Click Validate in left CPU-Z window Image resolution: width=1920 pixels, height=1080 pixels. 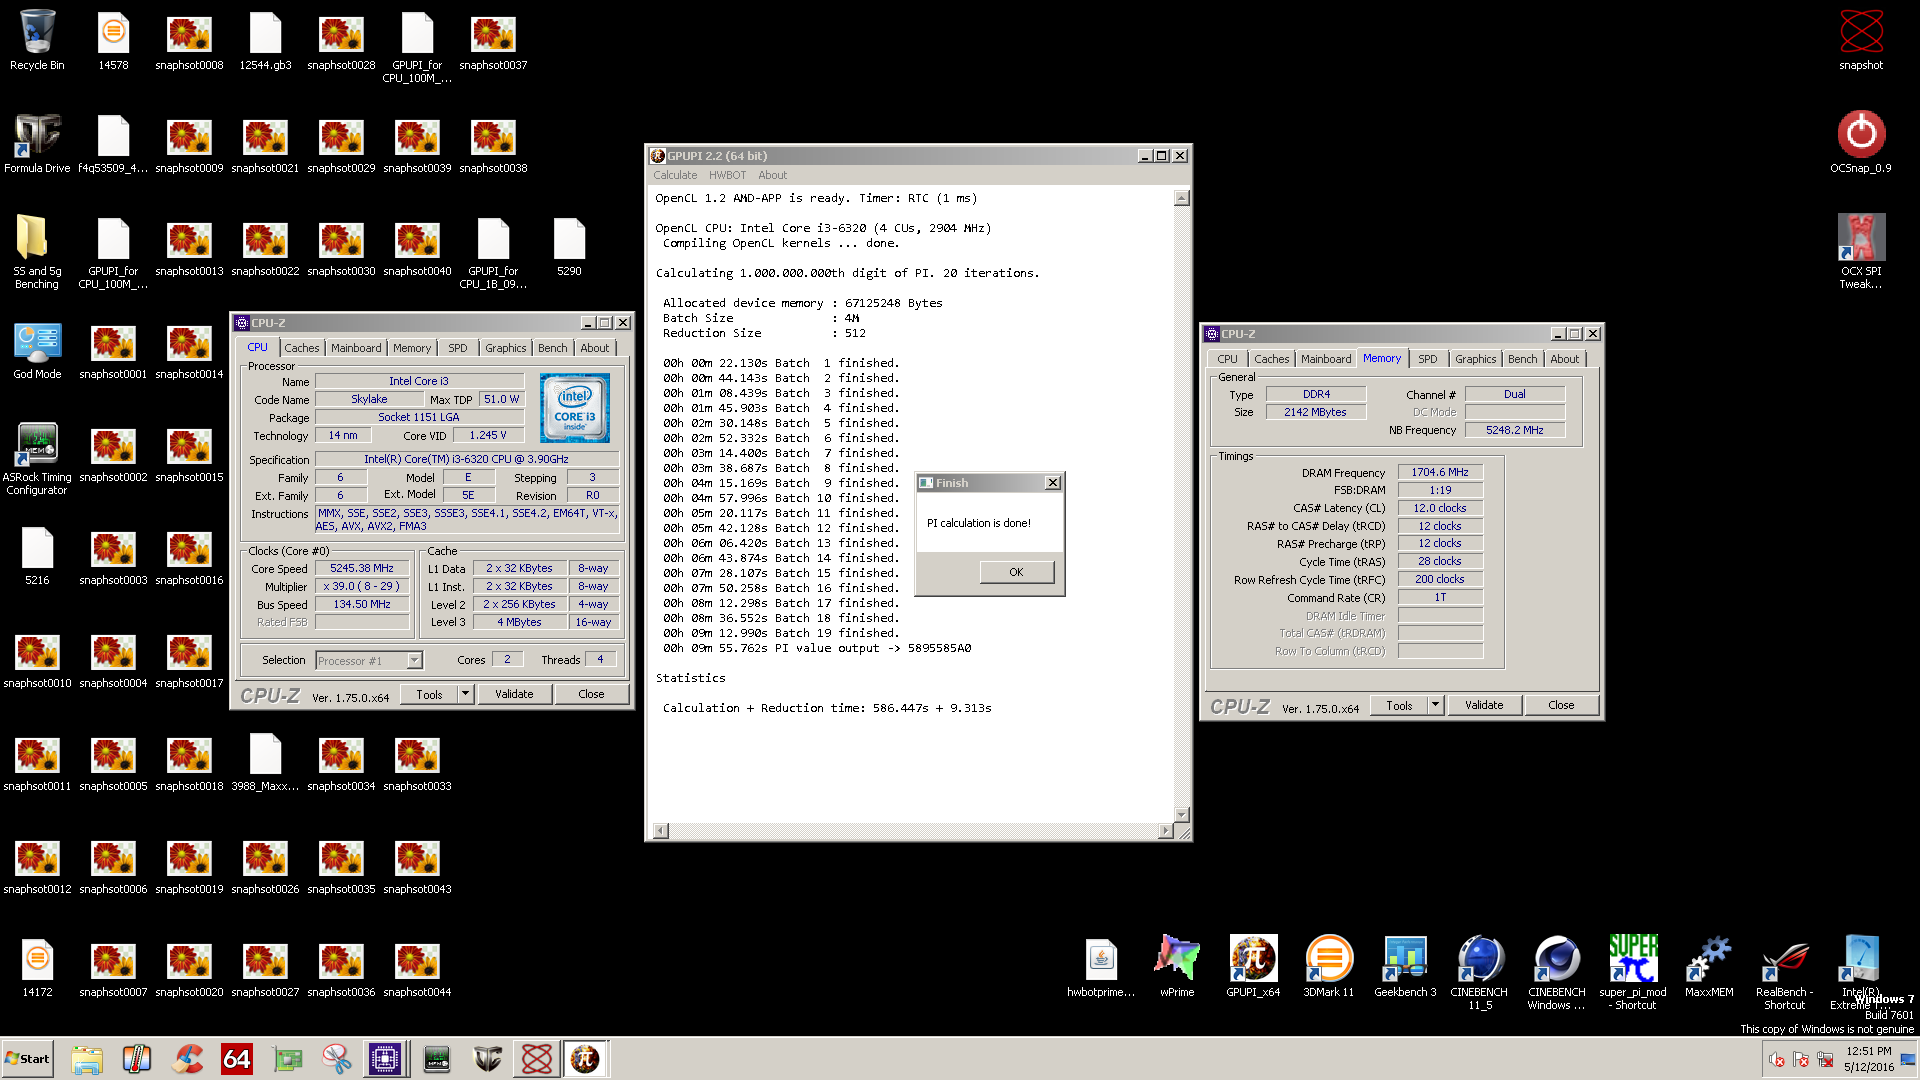click(x=514, y=694)
